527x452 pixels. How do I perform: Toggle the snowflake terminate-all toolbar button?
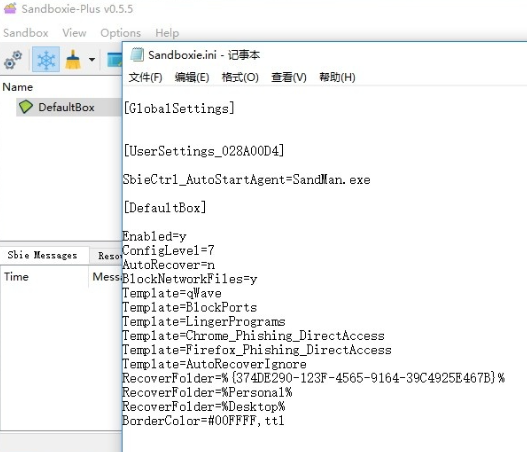tap(46, 59)
